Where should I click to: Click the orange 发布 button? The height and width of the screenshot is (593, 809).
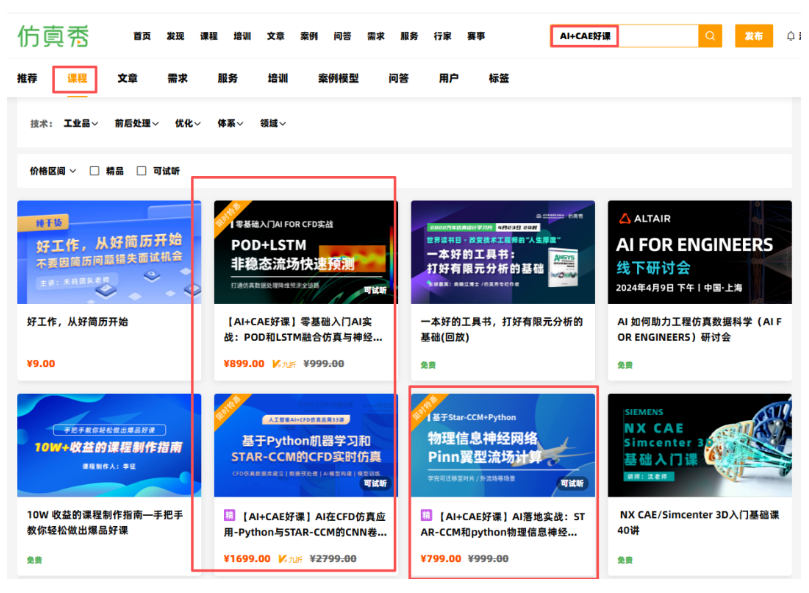[x=754, y=36]
